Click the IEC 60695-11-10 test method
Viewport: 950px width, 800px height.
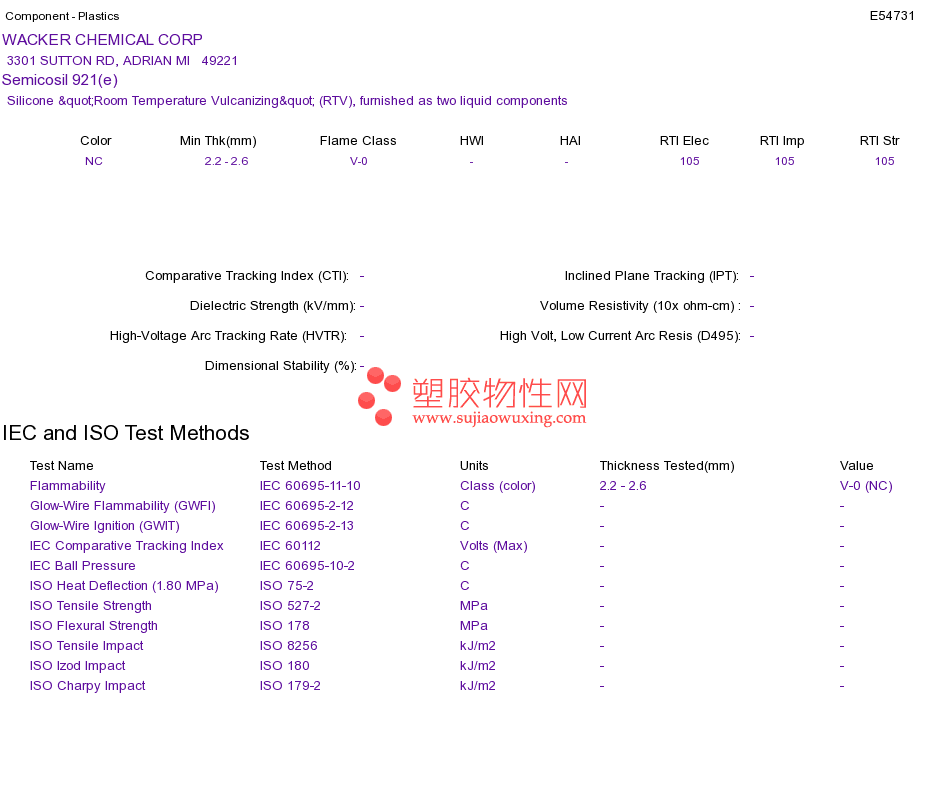[x=310, y=485]
